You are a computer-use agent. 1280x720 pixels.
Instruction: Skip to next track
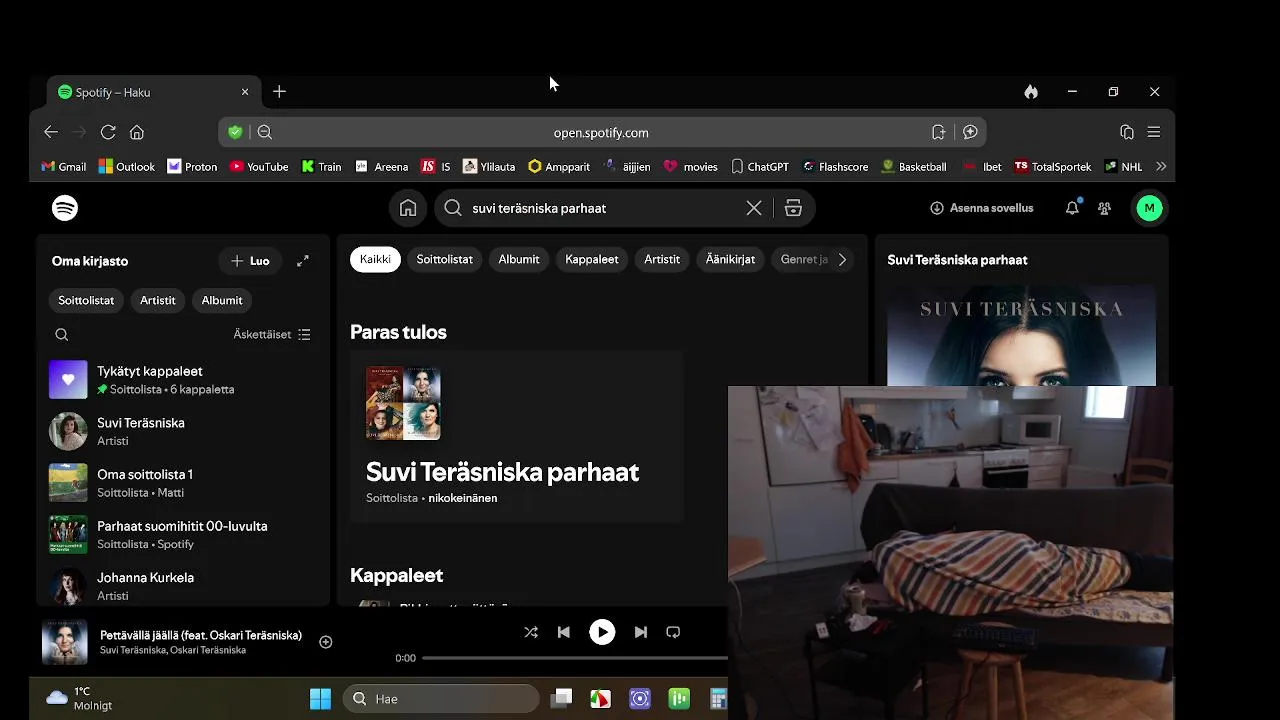[641, 632]
